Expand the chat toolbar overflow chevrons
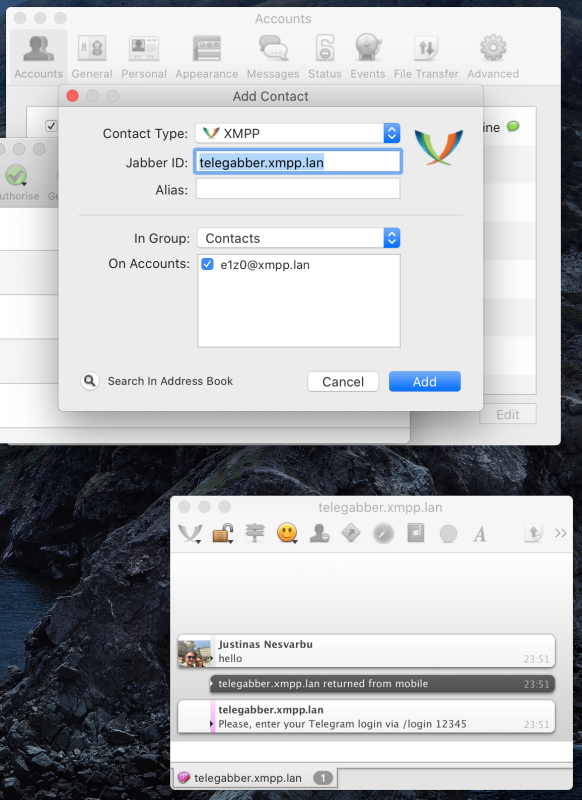The height and width of the screenshot is (800, 582). (561, 533)
